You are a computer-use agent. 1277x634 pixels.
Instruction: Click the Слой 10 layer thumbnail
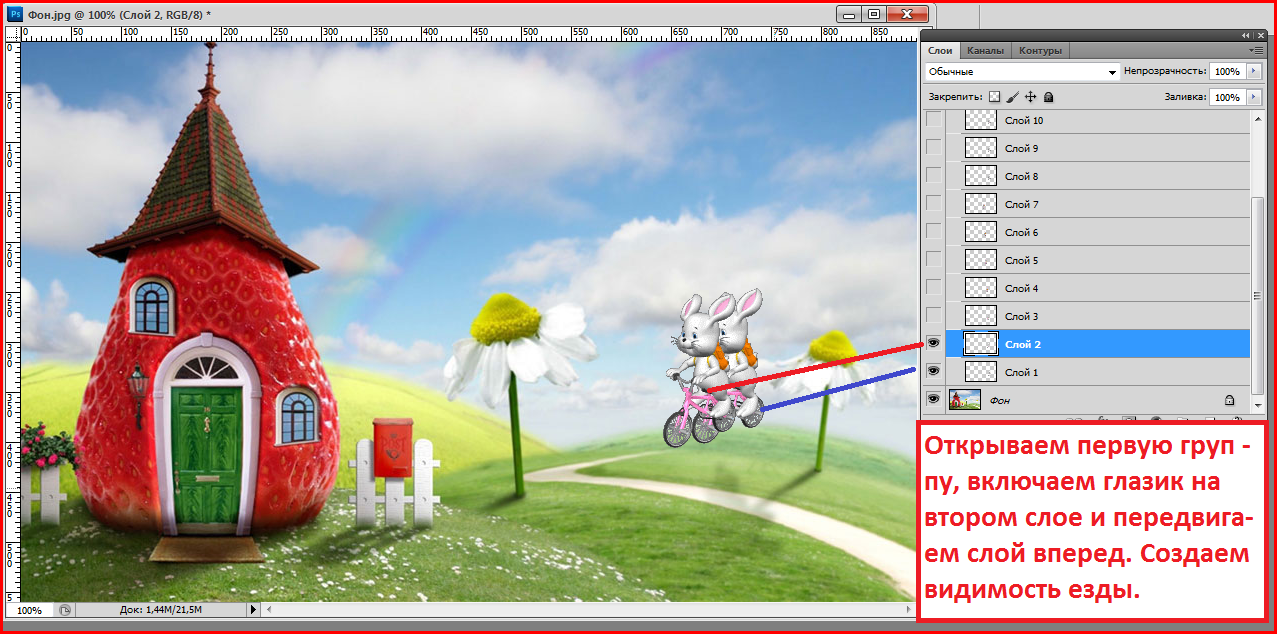(x=980, y=120)
